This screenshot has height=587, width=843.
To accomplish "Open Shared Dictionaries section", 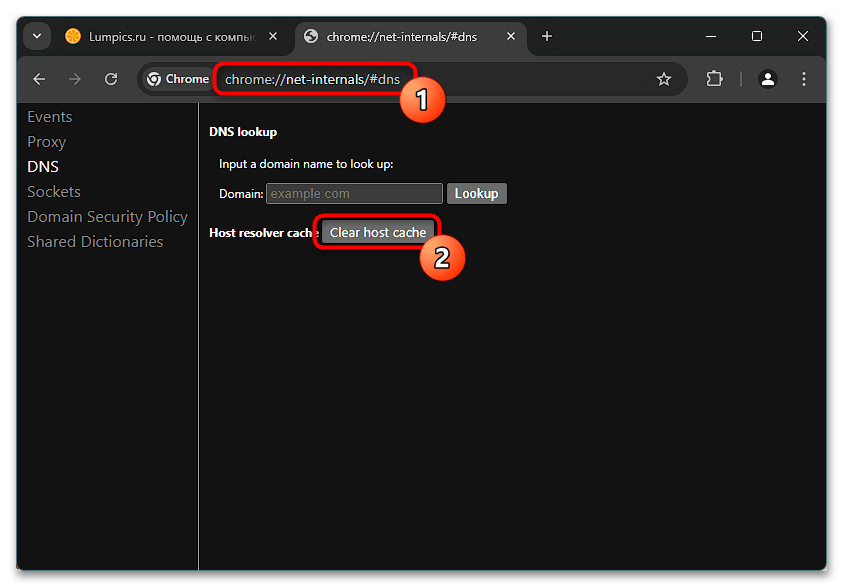I will tap(95, 242).
